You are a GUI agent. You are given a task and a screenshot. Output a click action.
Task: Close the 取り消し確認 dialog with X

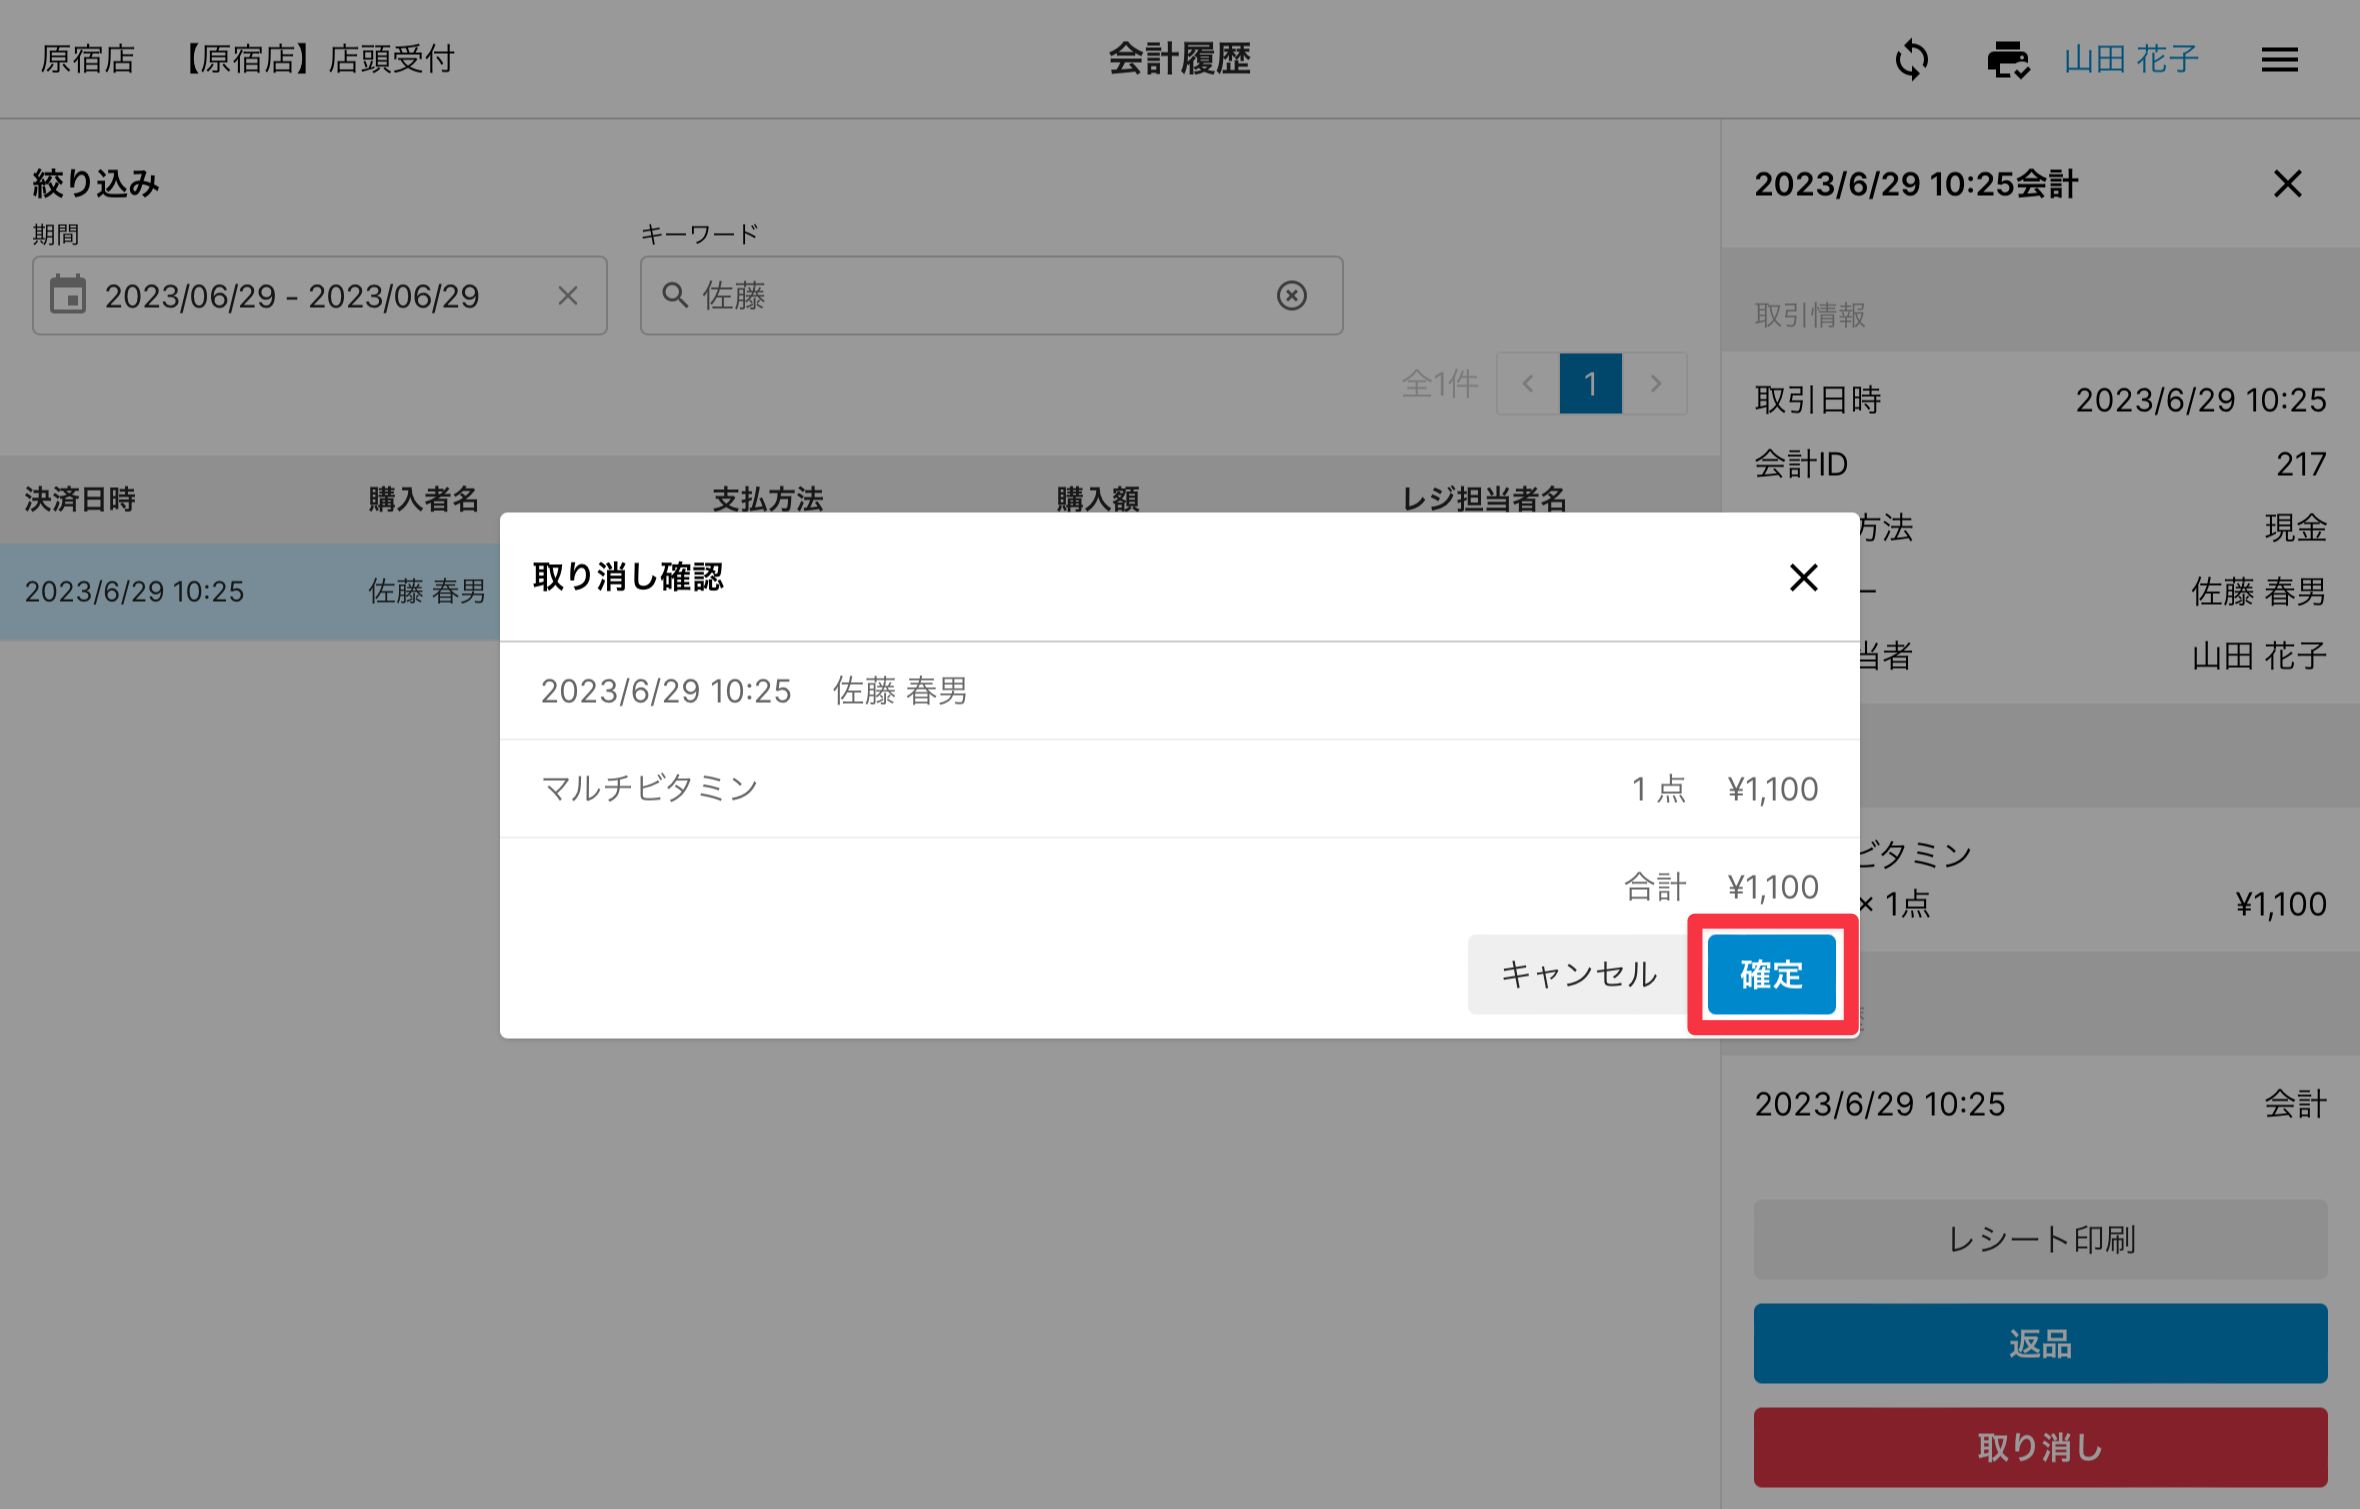pyautogui.click(x=1803, y=577)
